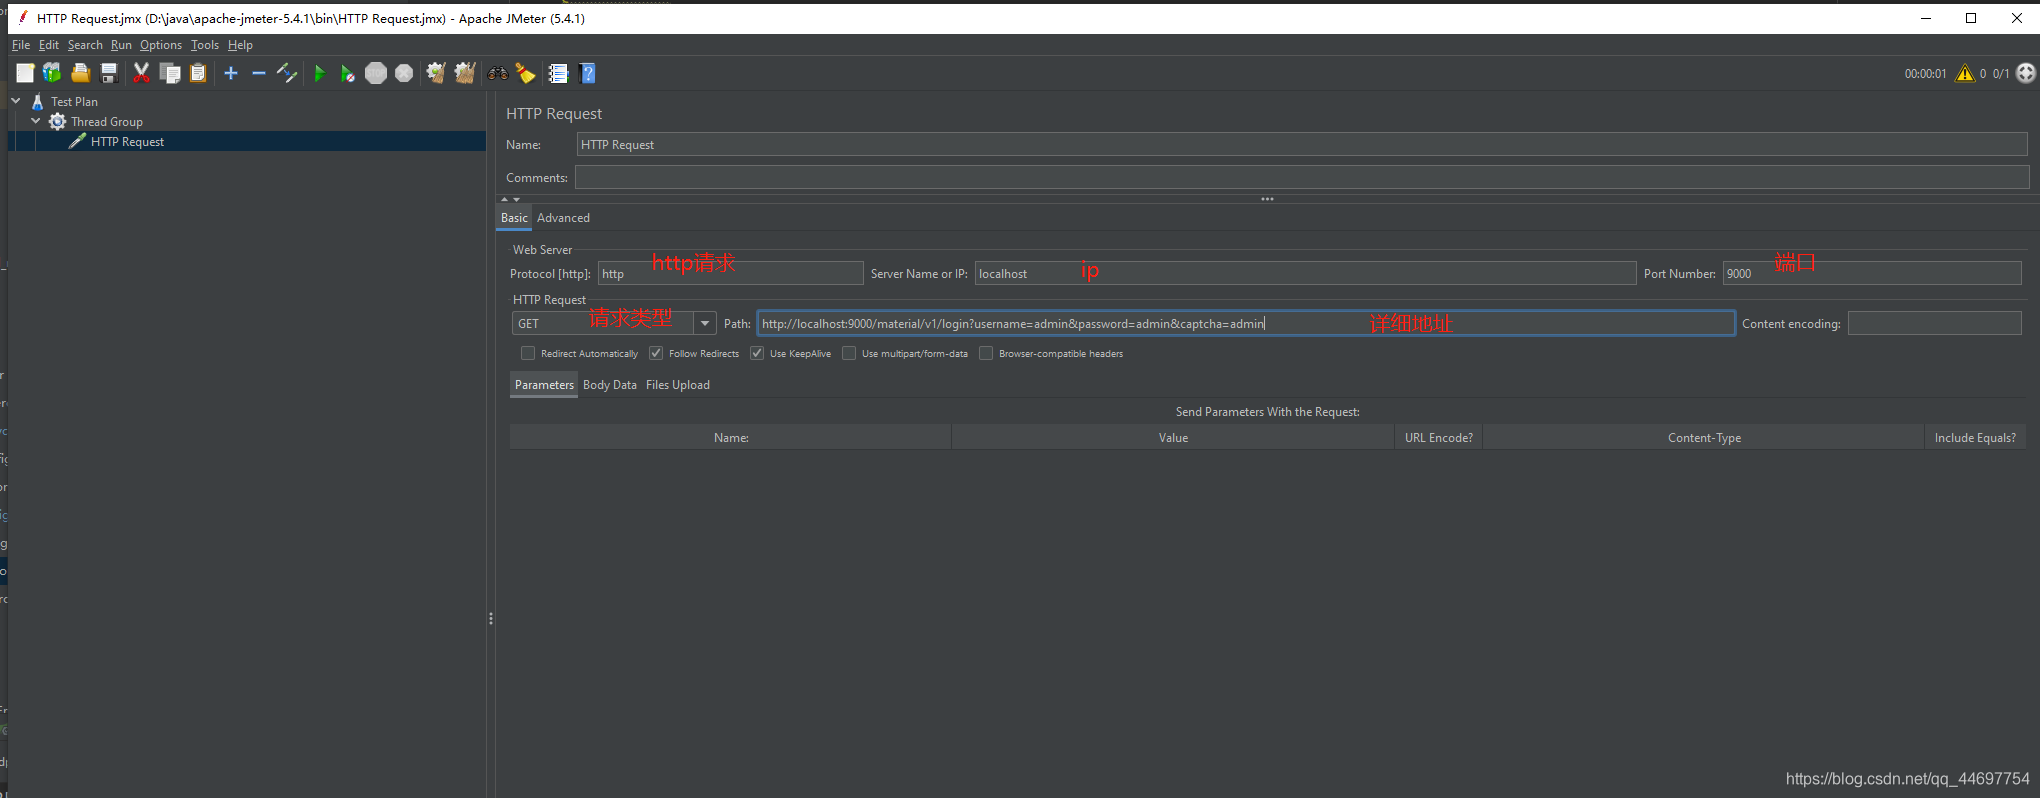
Task: Open the Tools menu
Action: [205, 45]
